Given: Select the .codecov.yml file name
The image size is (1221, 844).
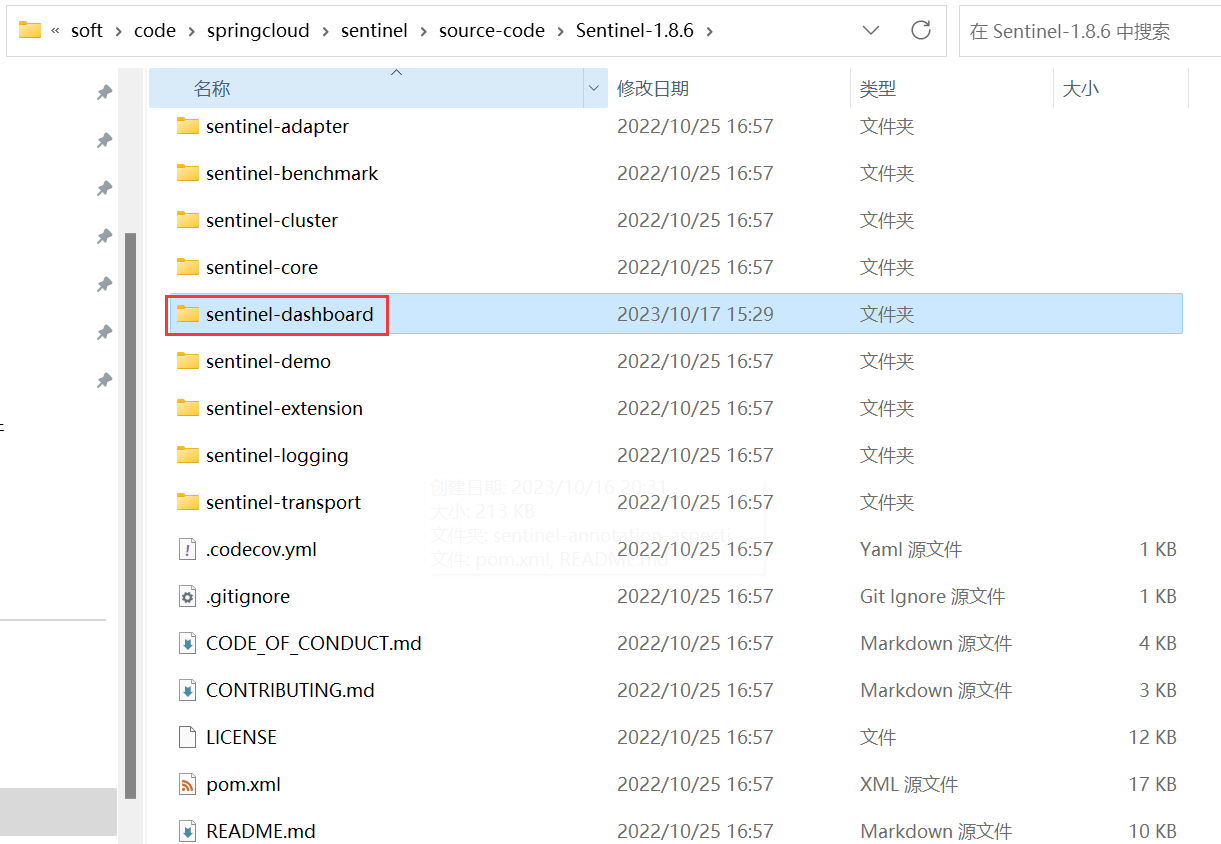Looking at the screenshot, I should point(261,549).
